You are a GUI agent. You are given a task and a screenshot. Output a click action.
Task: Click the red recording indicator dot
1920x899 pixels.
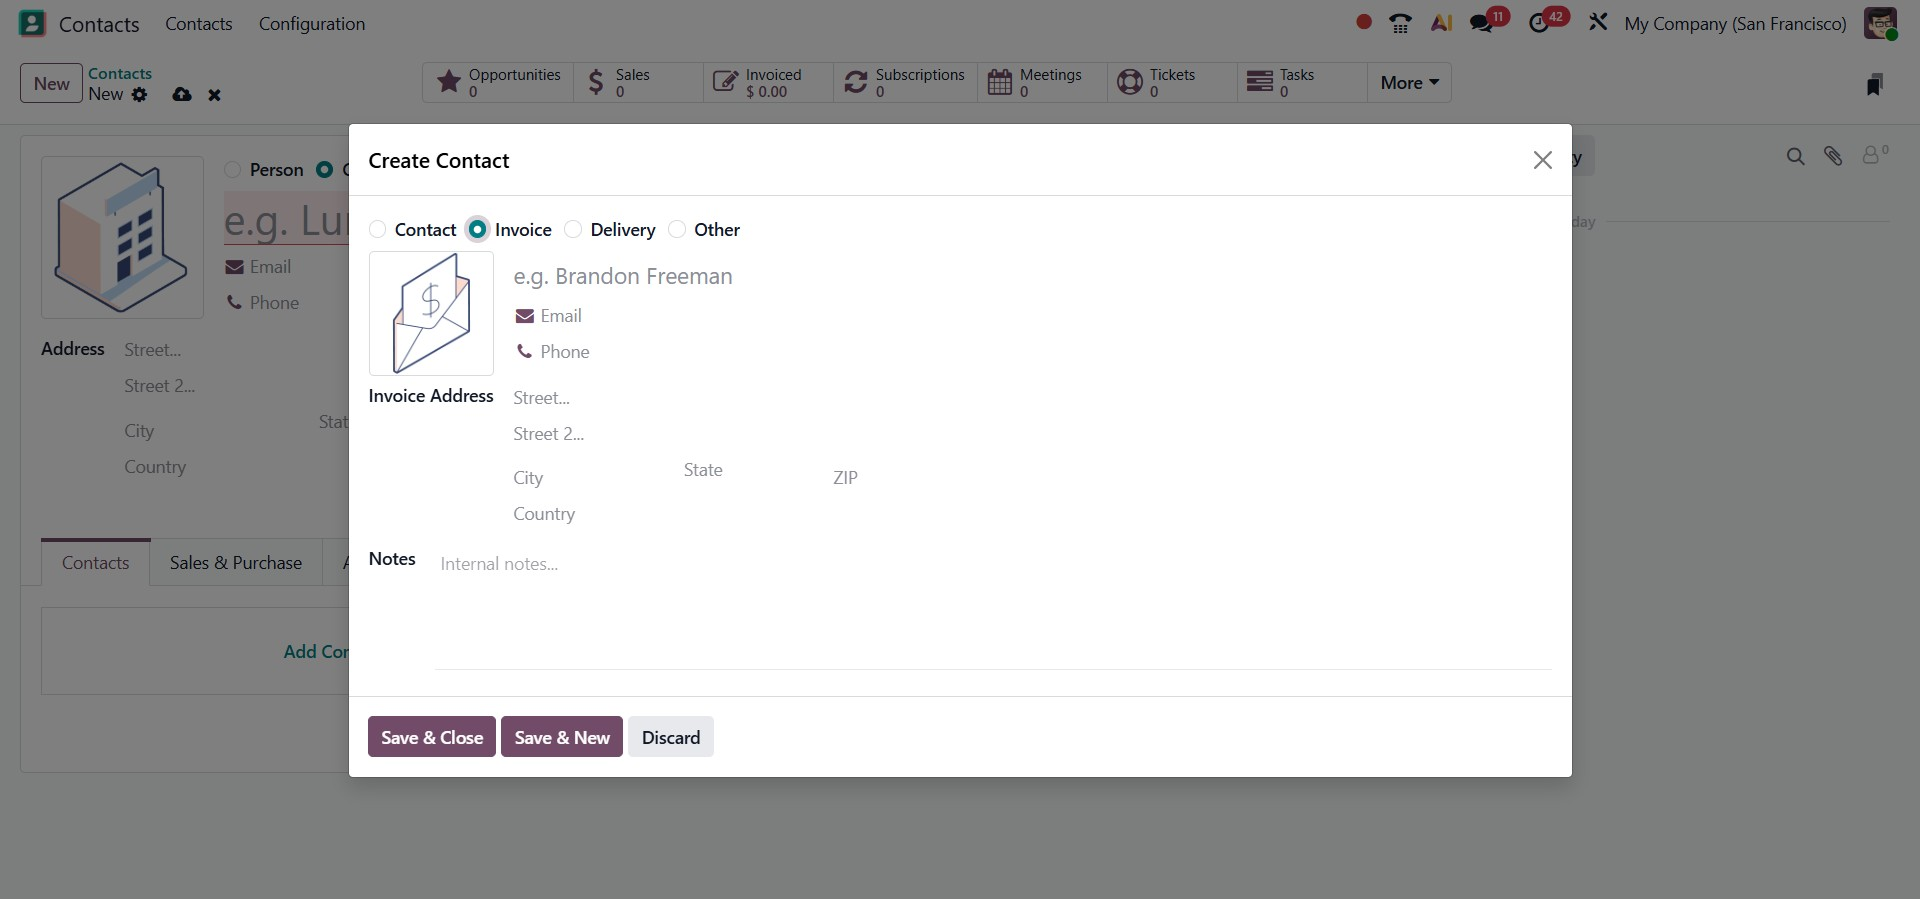[1363, 22]
